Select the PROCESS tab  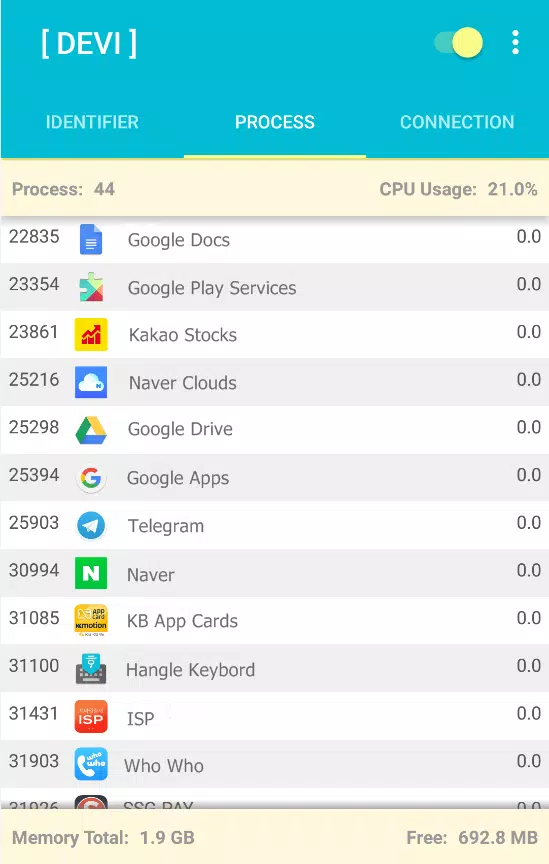274,122
